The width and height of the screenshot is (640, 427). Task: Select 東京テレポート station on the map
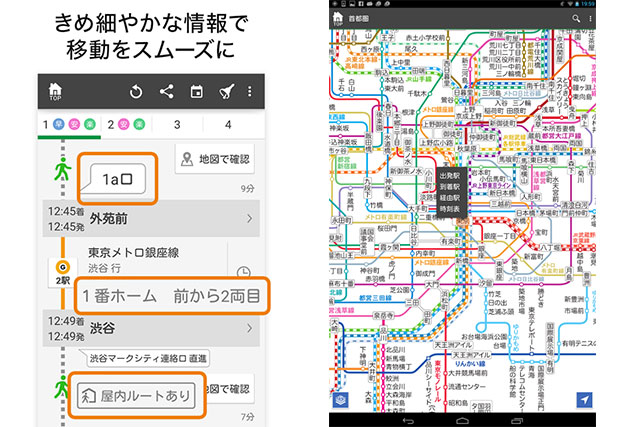531,329
